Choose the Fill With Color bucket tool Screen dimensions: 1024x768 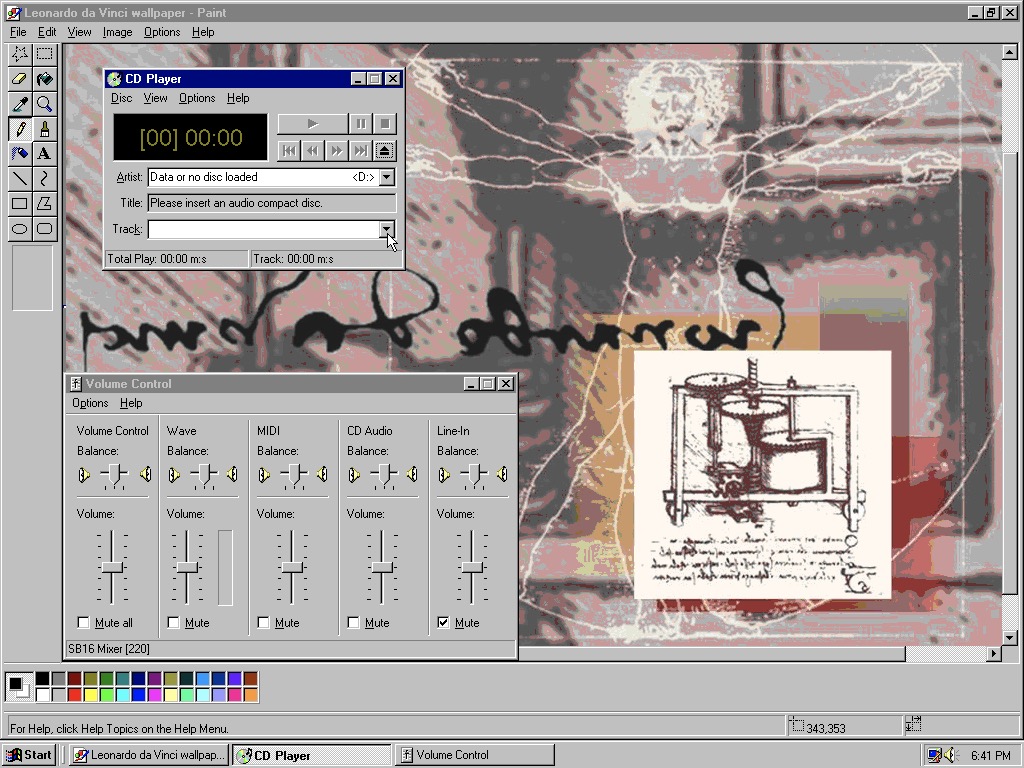pyautogui.click(x=44, y=79)
